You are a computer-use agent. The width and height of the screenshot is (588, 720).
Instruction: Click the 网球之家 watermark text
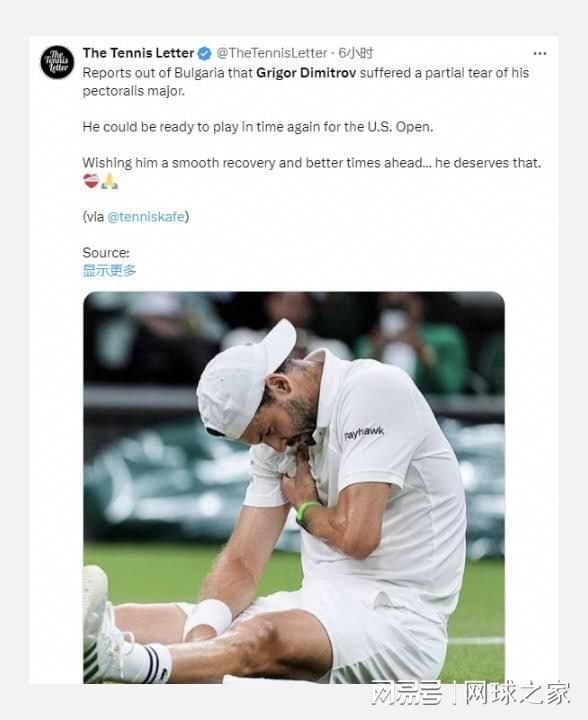[x=517, y=693]
